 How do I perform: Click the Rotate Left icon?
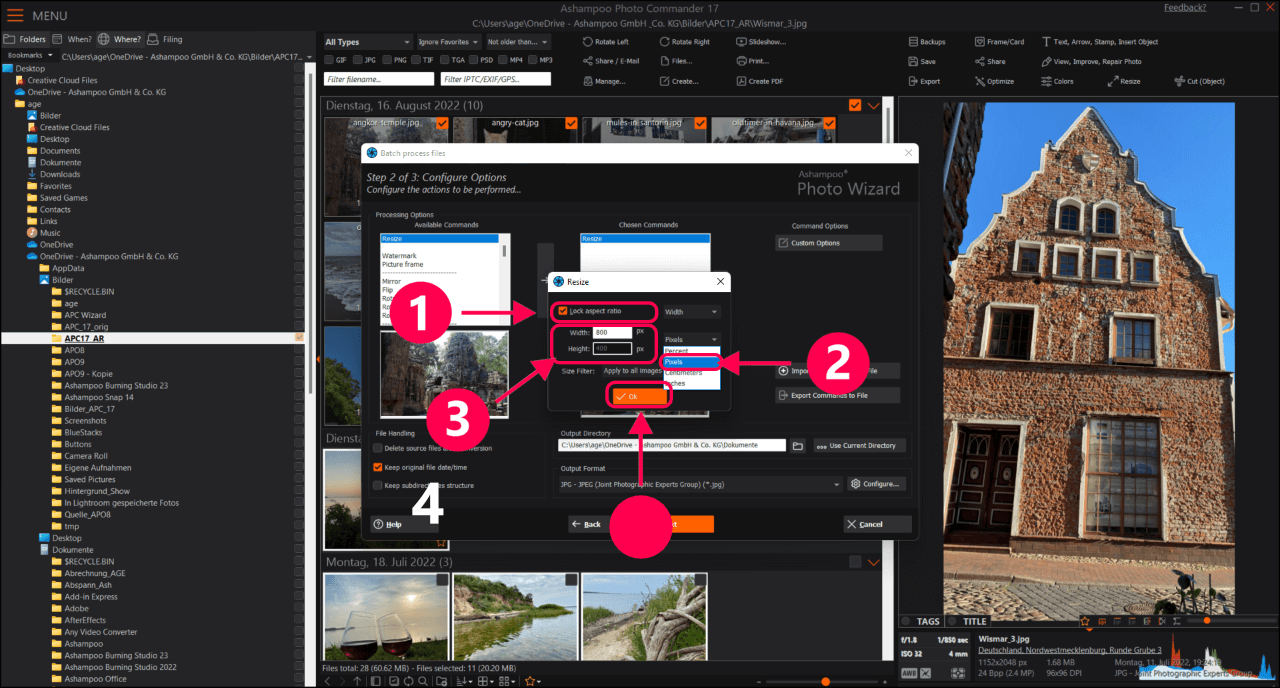point(587,42)
